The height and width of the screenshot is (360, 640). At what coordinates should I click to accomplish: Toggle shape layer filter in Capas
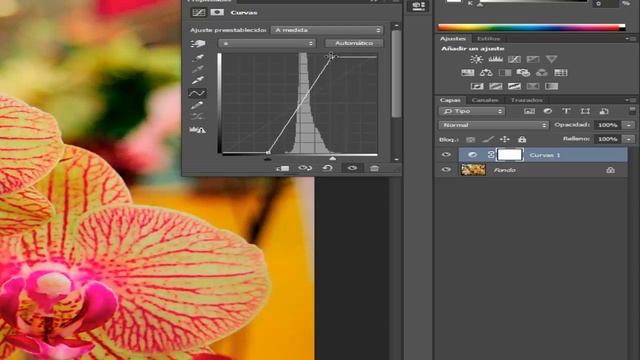585,111
